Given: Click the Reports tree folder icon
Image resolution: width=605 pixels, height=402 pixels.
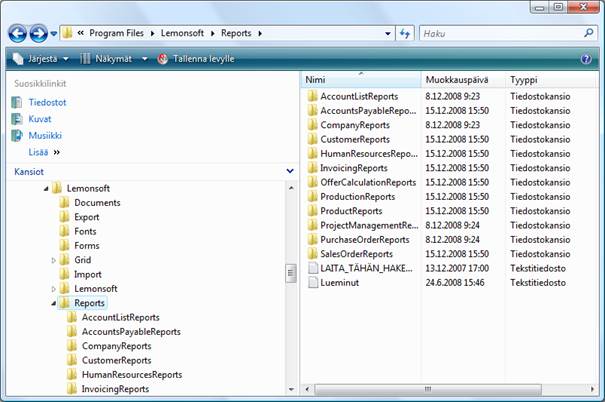Looking at the screenshot, I should click(x=65, y=303).
